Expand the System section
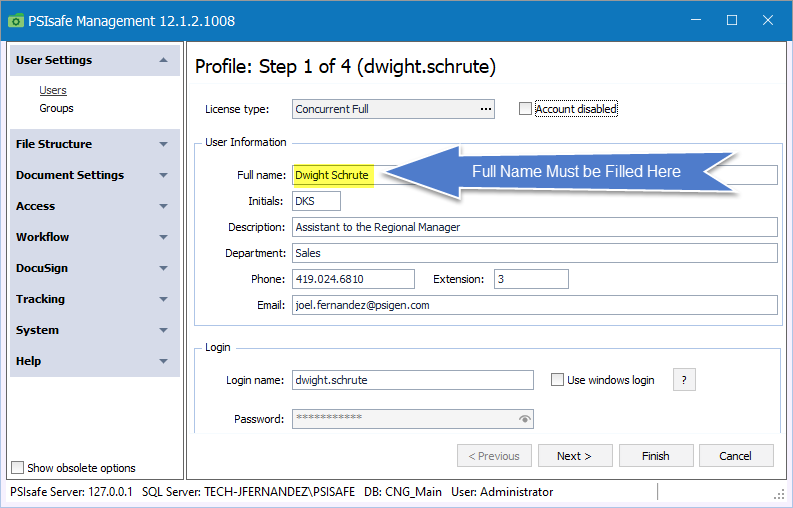The width and height of the screenshot is (793, 508). tap(95, 330)
